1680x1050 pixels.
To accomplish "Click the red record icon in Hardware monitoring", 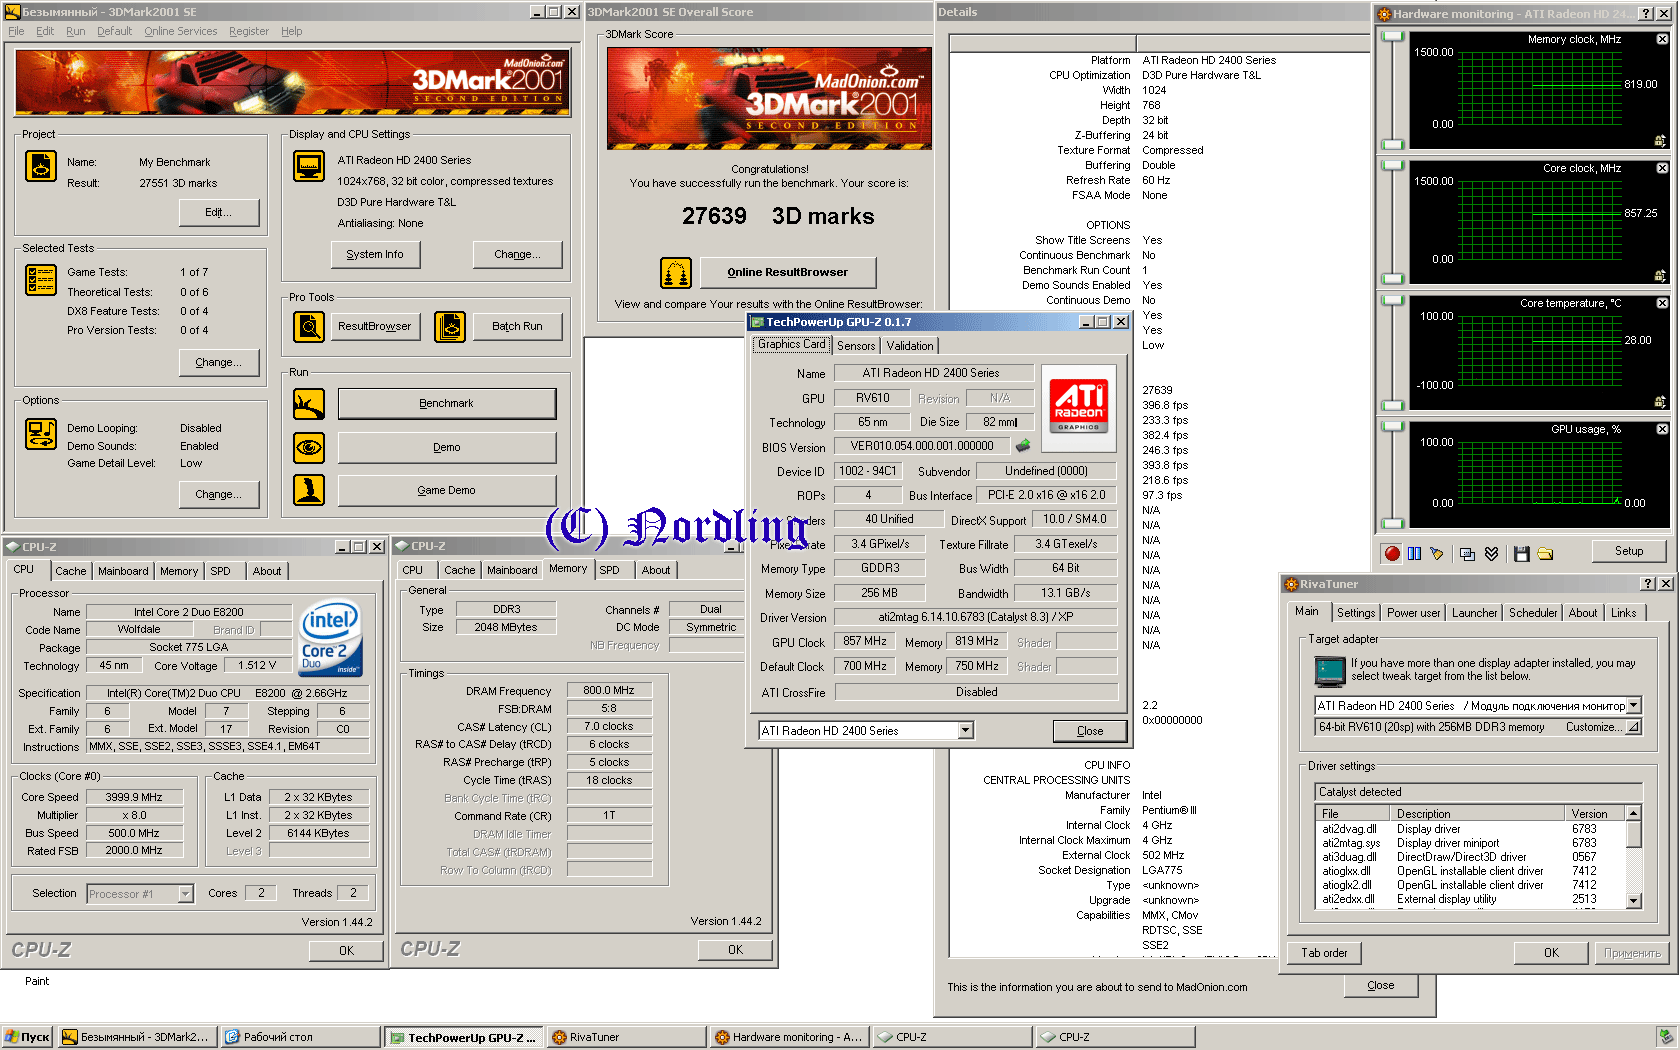I will coord(1392,553).
